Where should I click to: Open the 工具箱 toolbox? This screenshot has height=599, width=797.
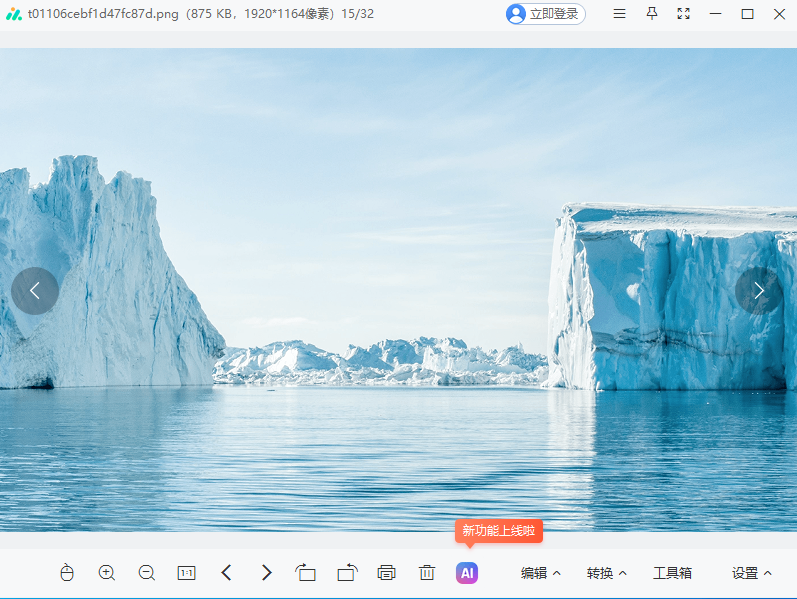pyautogui.click(x=672, y=573)
